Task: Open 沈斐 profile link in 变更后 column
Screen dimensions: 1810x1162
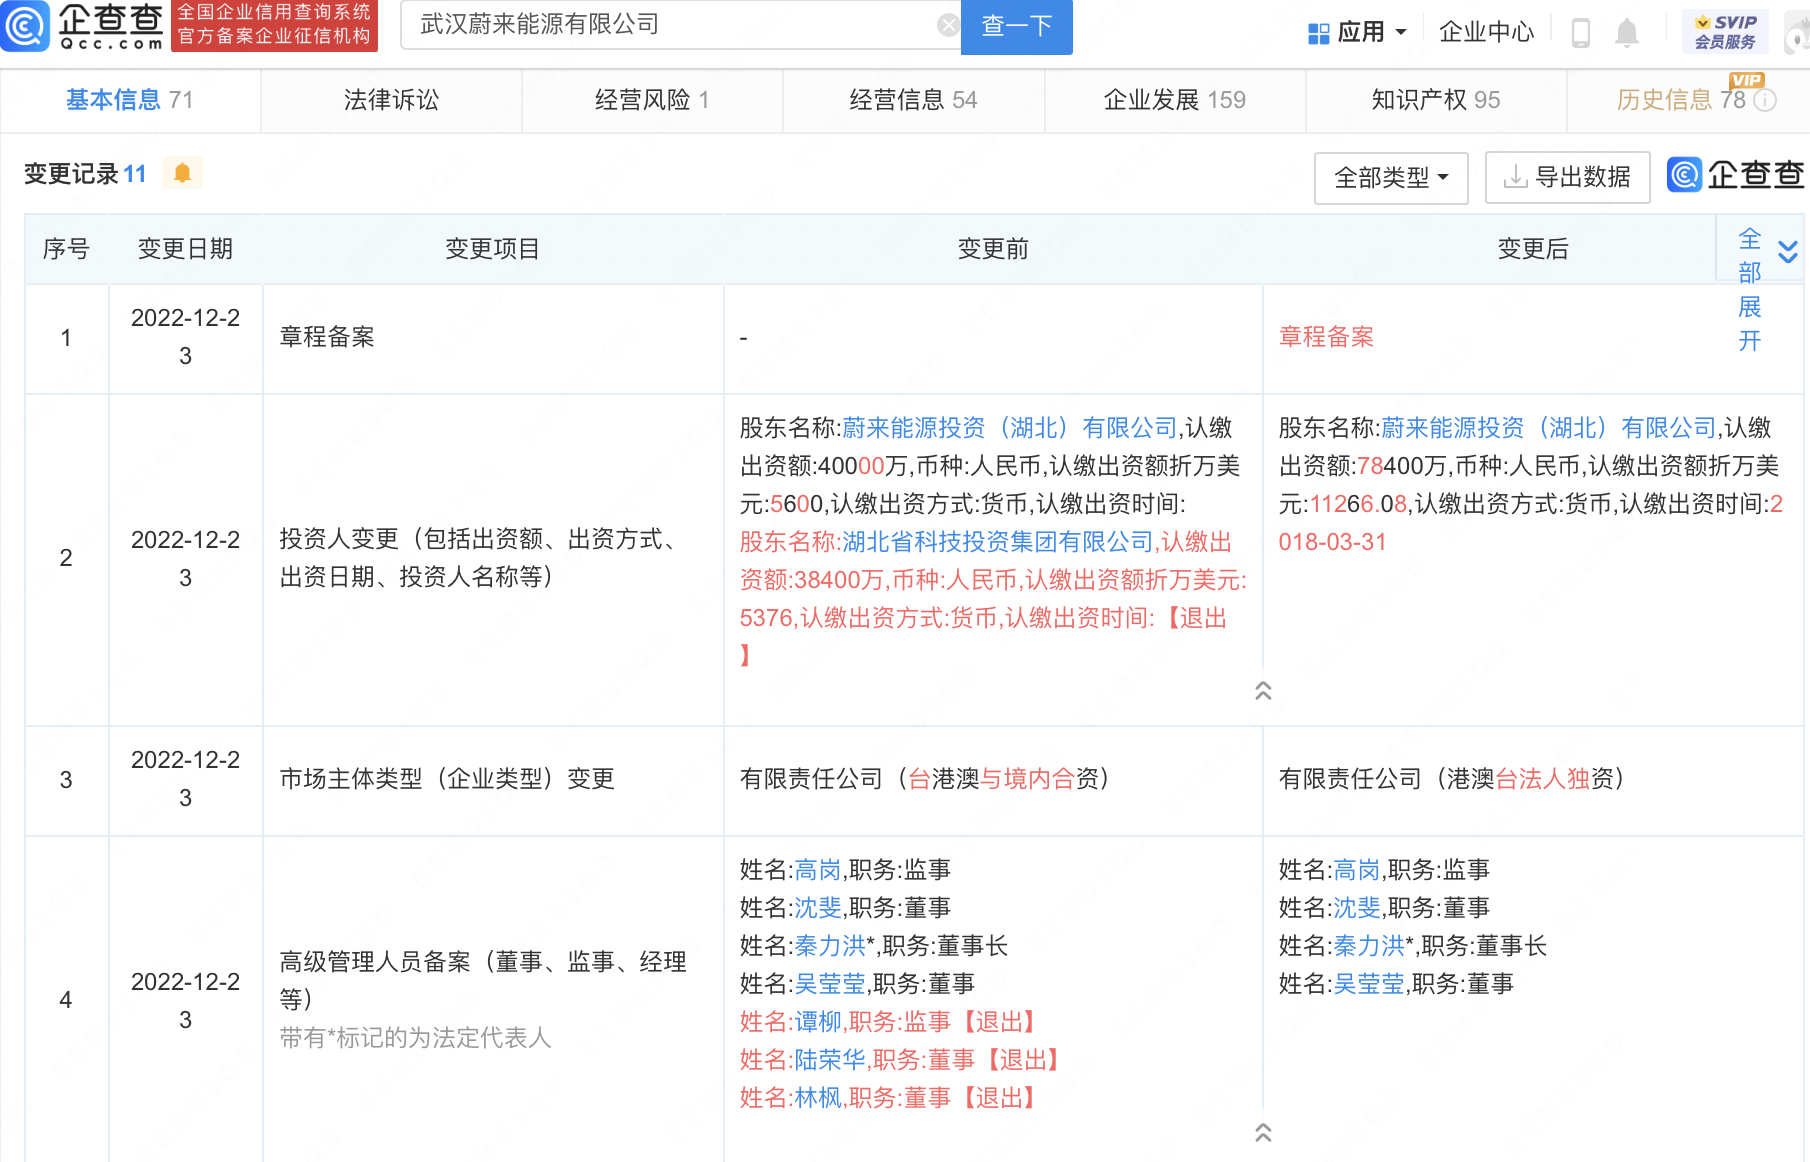Action: click(x=1356, y=908)
